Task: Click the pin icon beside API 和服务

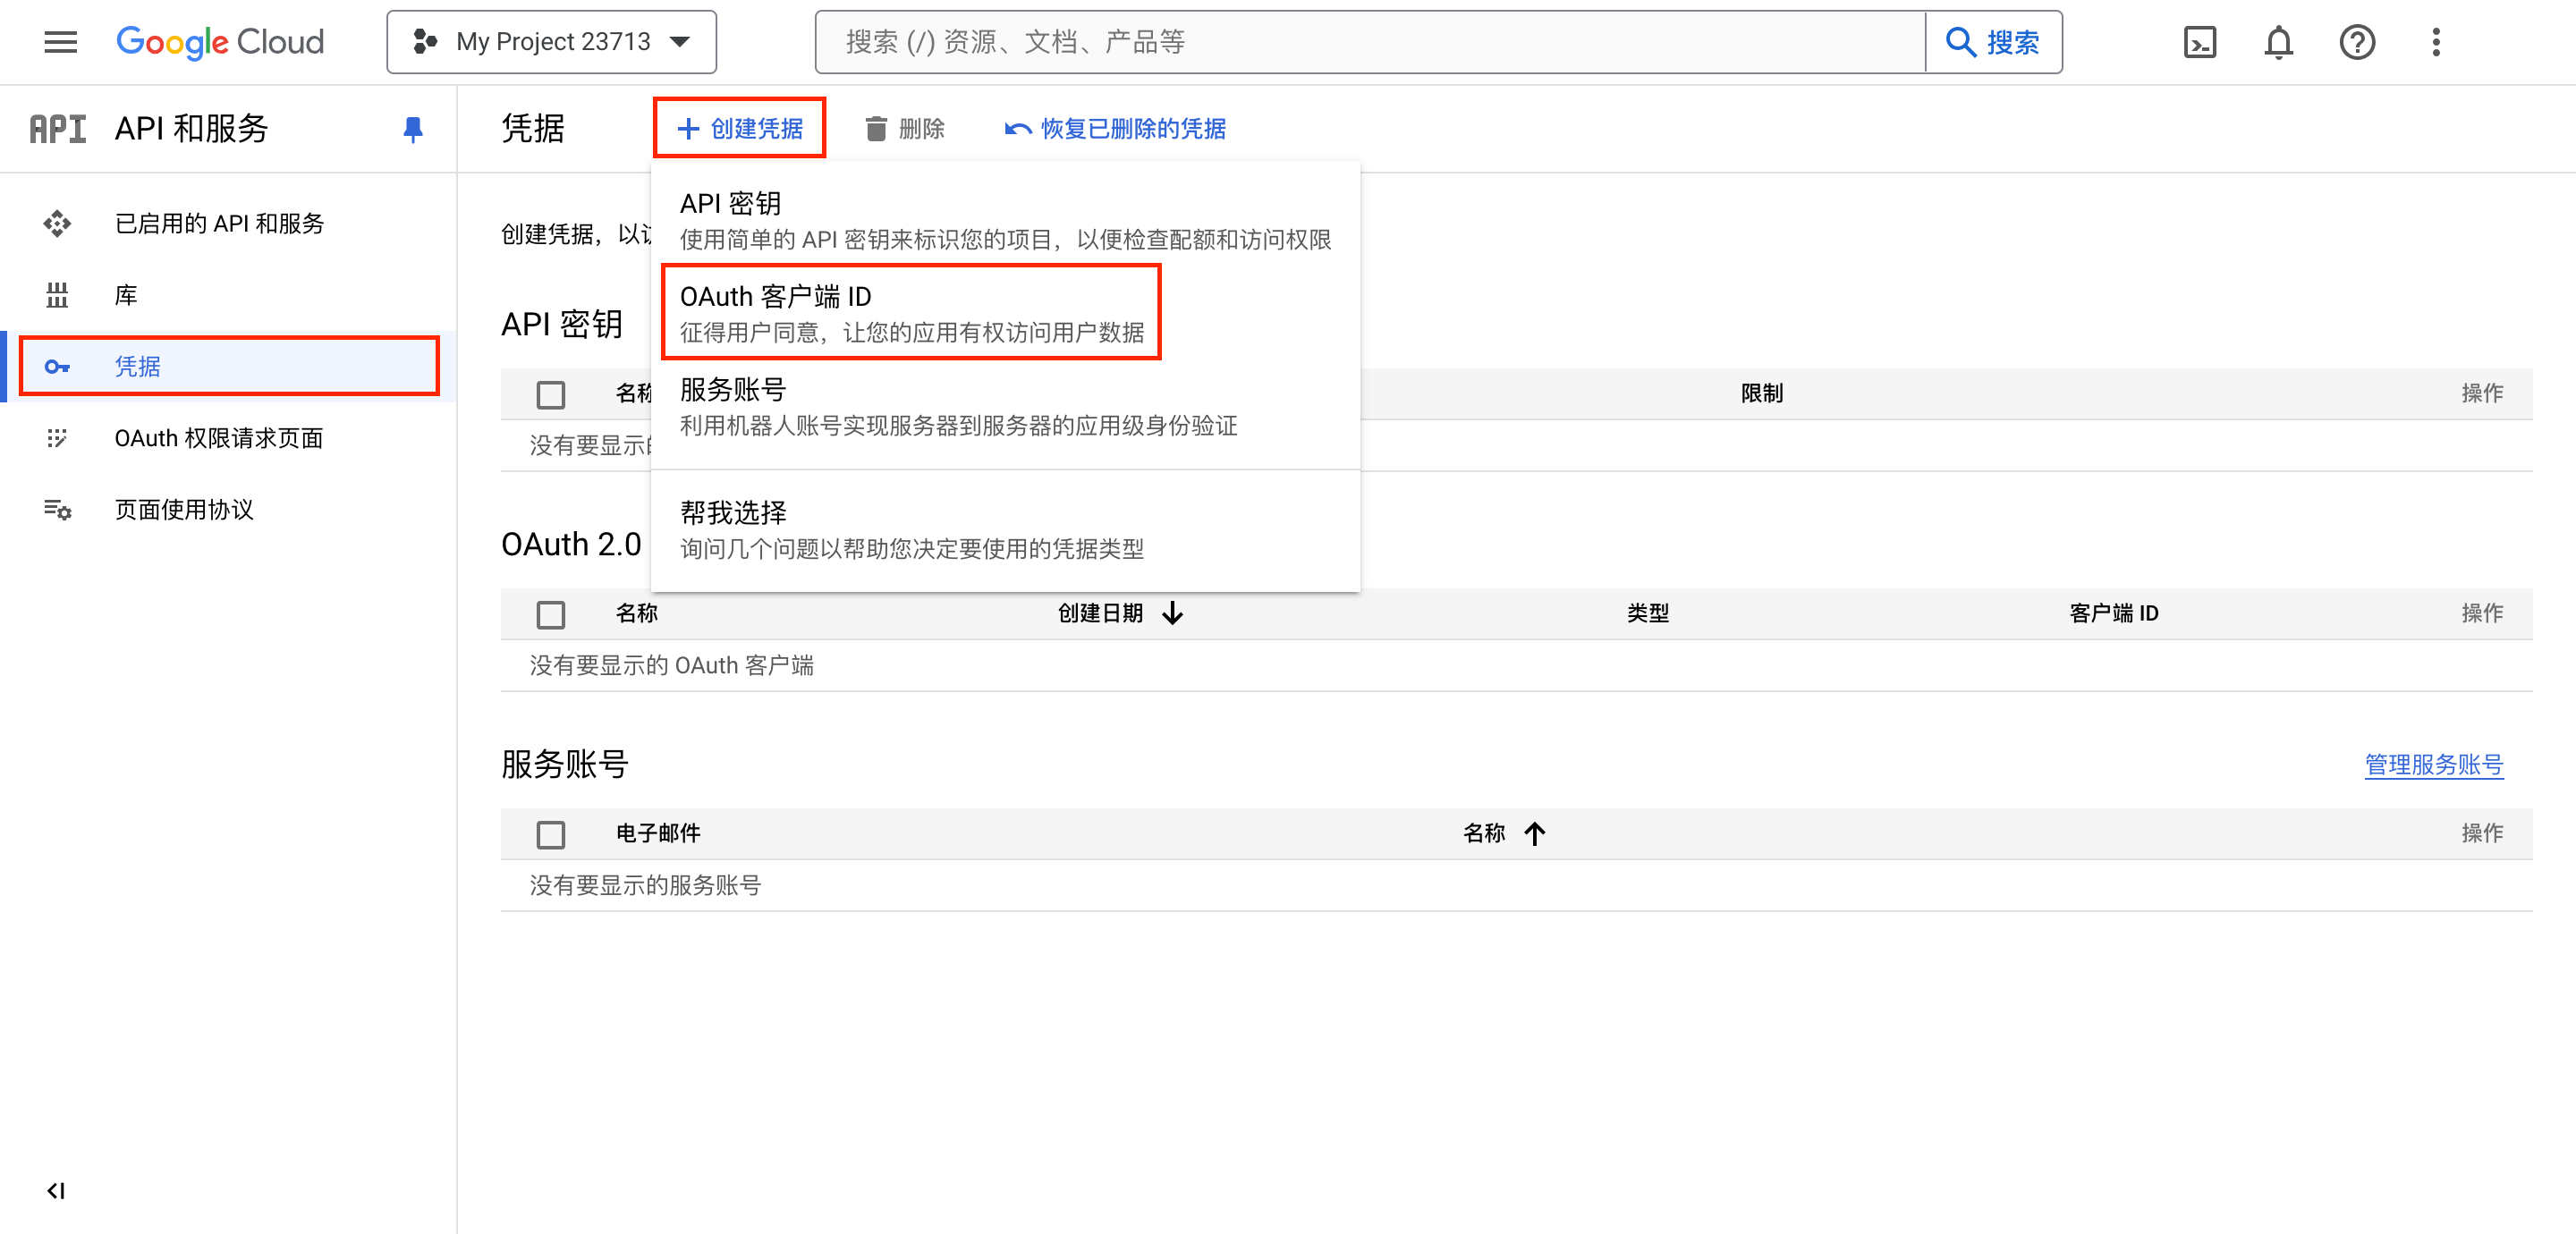Action: 412,129
